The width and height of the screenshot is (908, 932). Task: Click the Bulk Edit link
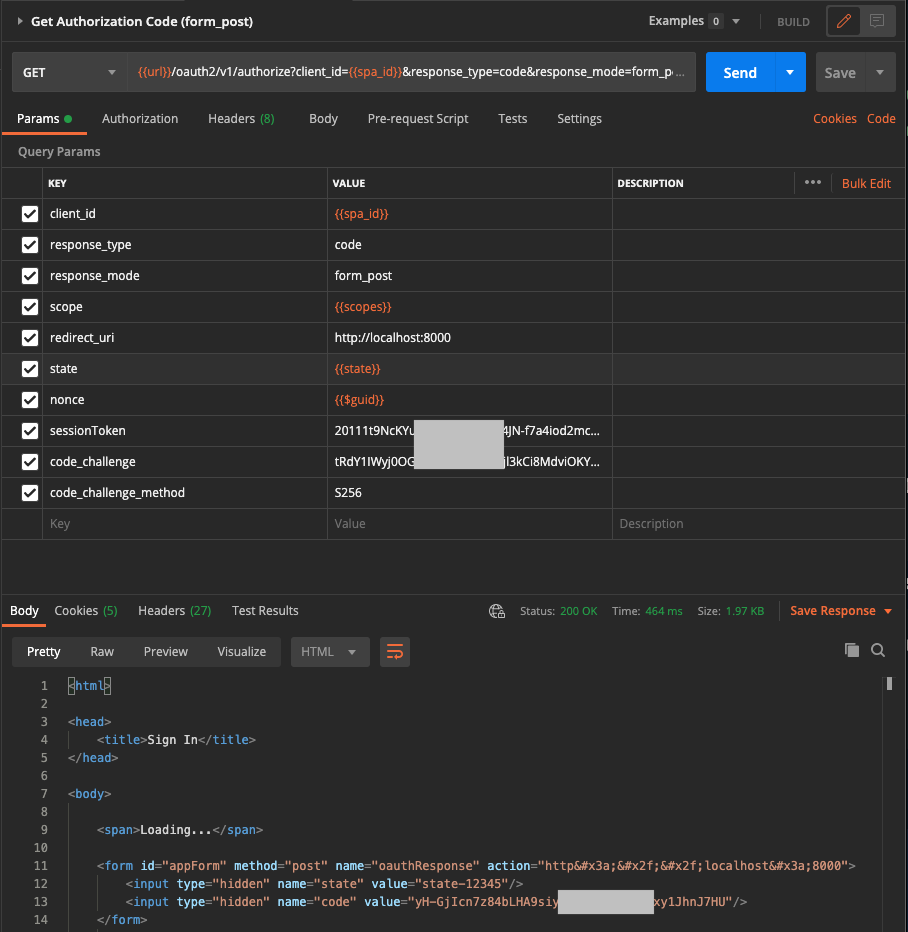866,183
